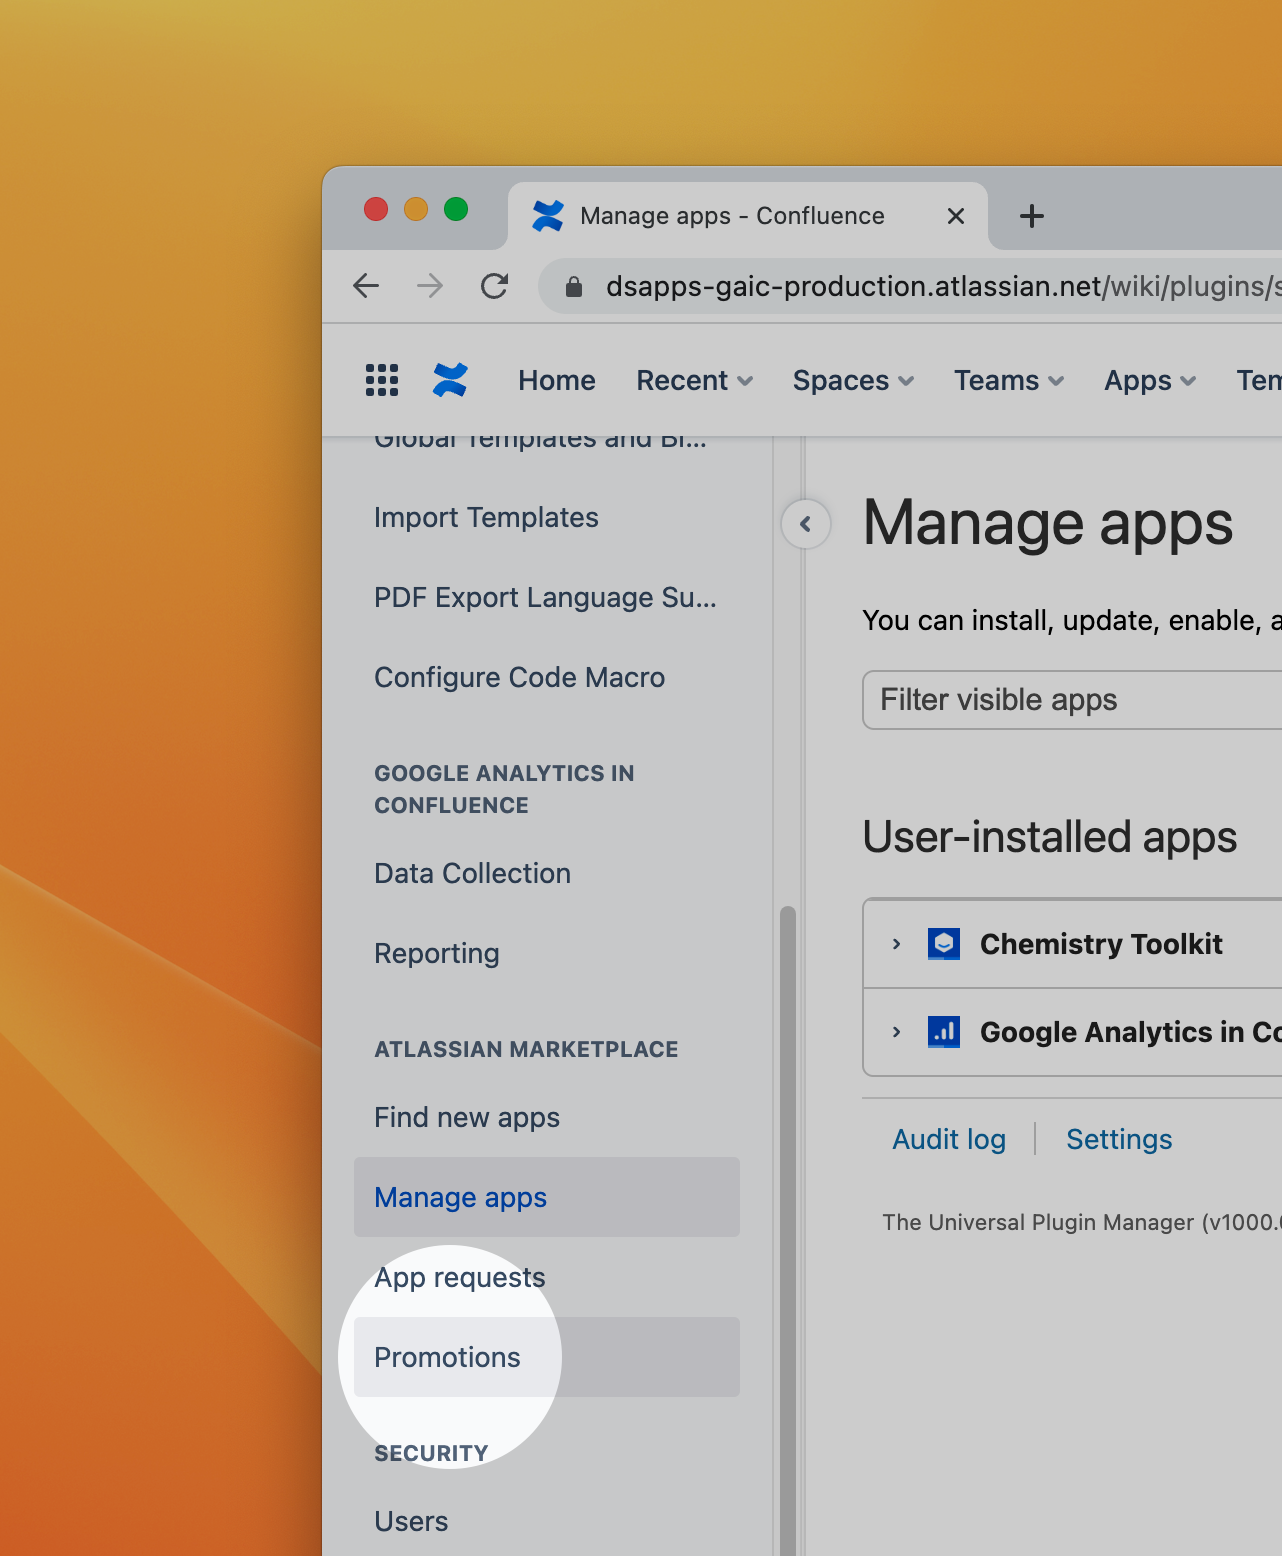Open the Audit log link

tap(949, 1139)
